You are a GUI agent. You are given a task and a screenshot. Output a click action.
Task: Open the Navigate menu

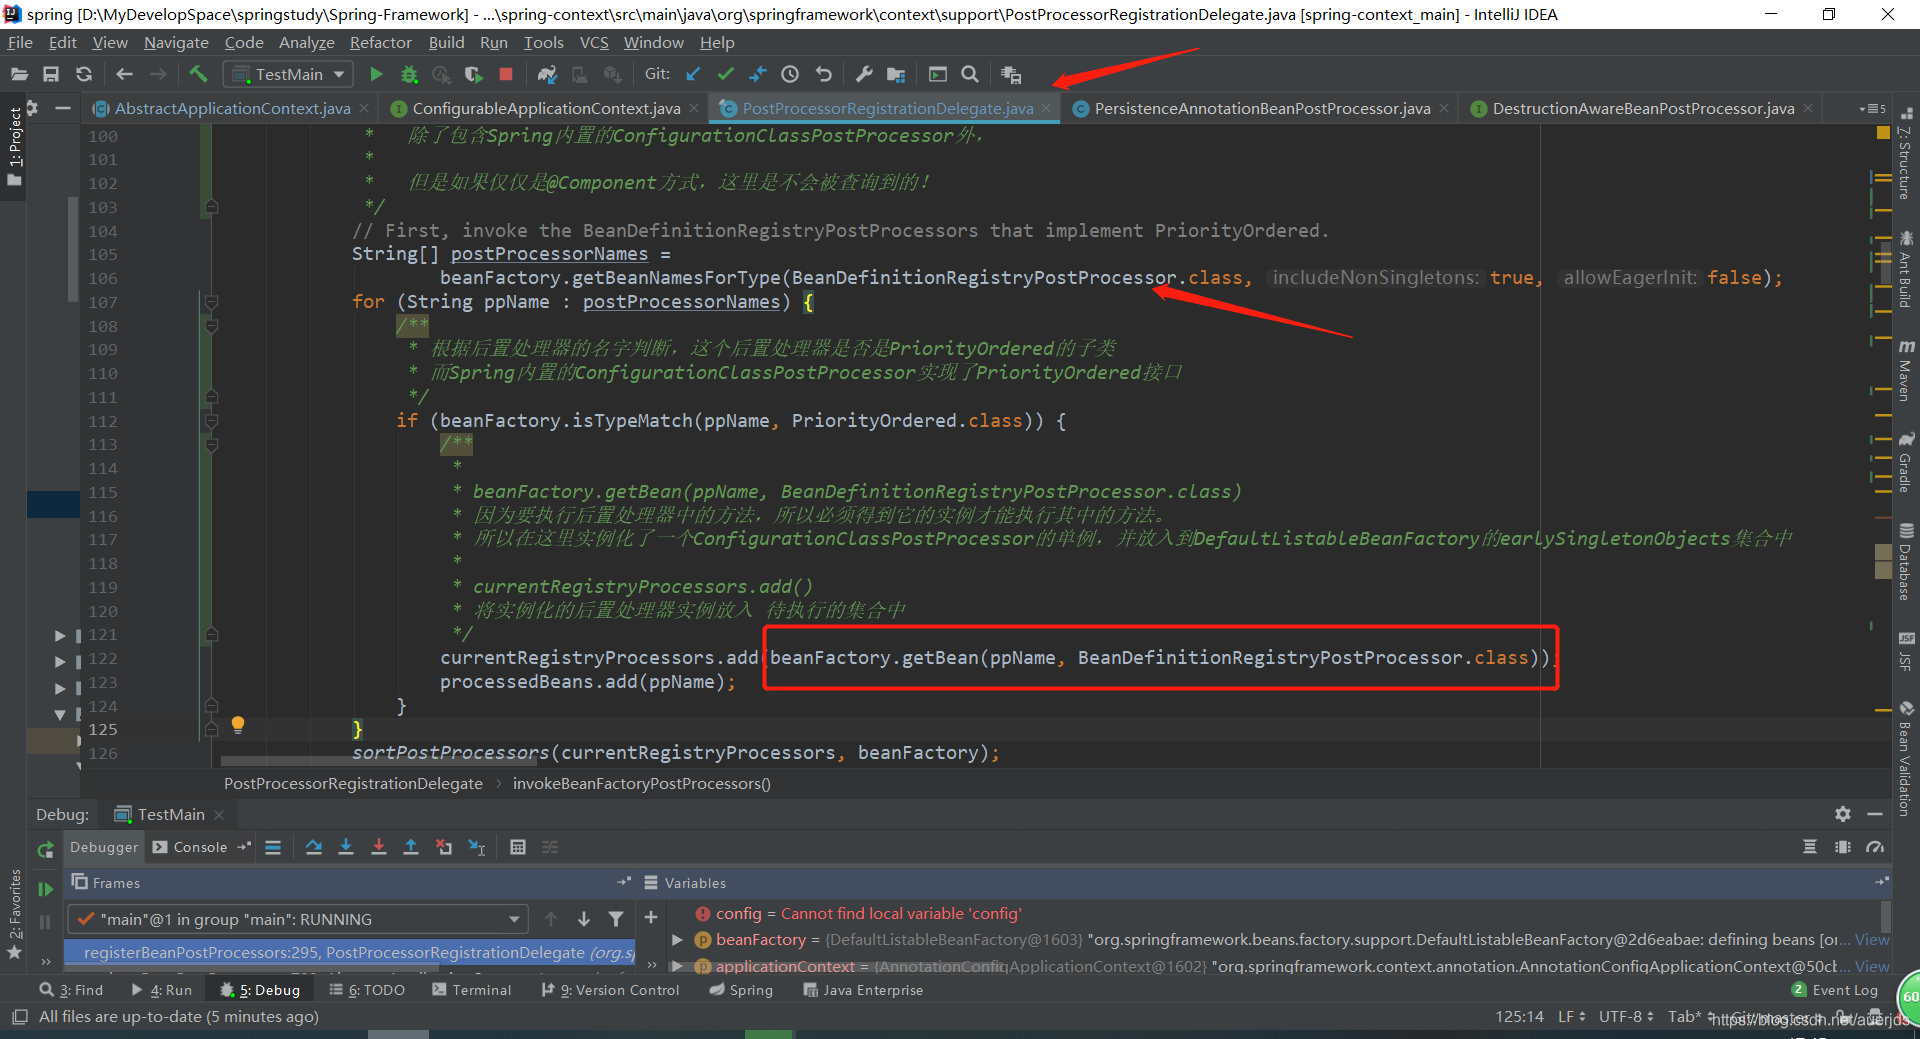point(176,42)
